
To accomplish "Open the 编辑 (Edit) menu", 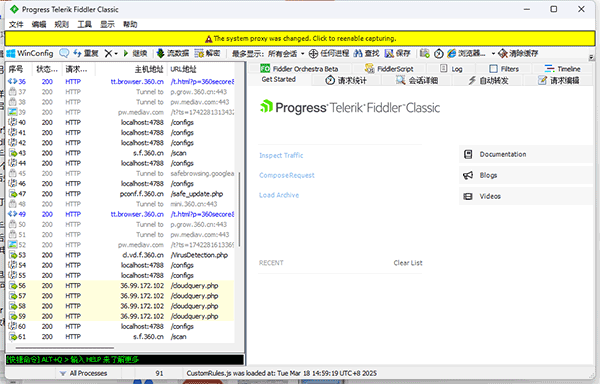I will coord(39,24).
